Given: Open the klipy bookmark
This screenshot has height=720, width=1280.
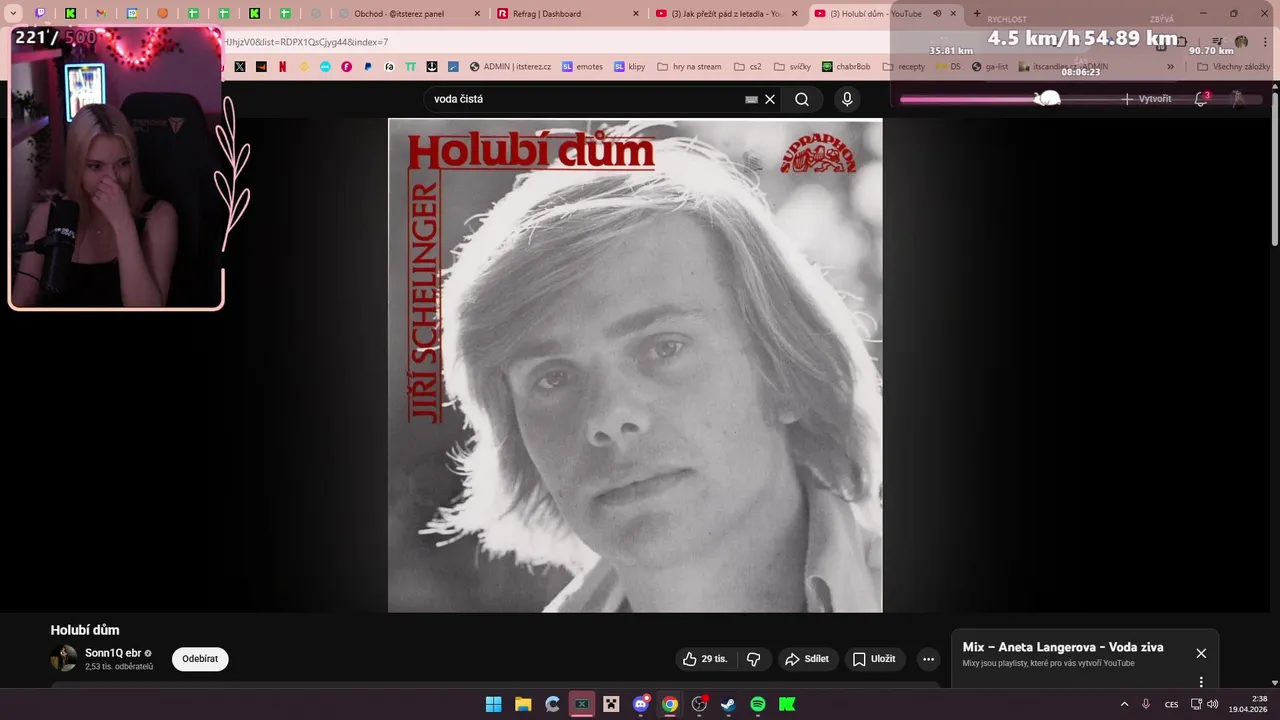Looking at the screenshot, I should [x=630, y=67].
